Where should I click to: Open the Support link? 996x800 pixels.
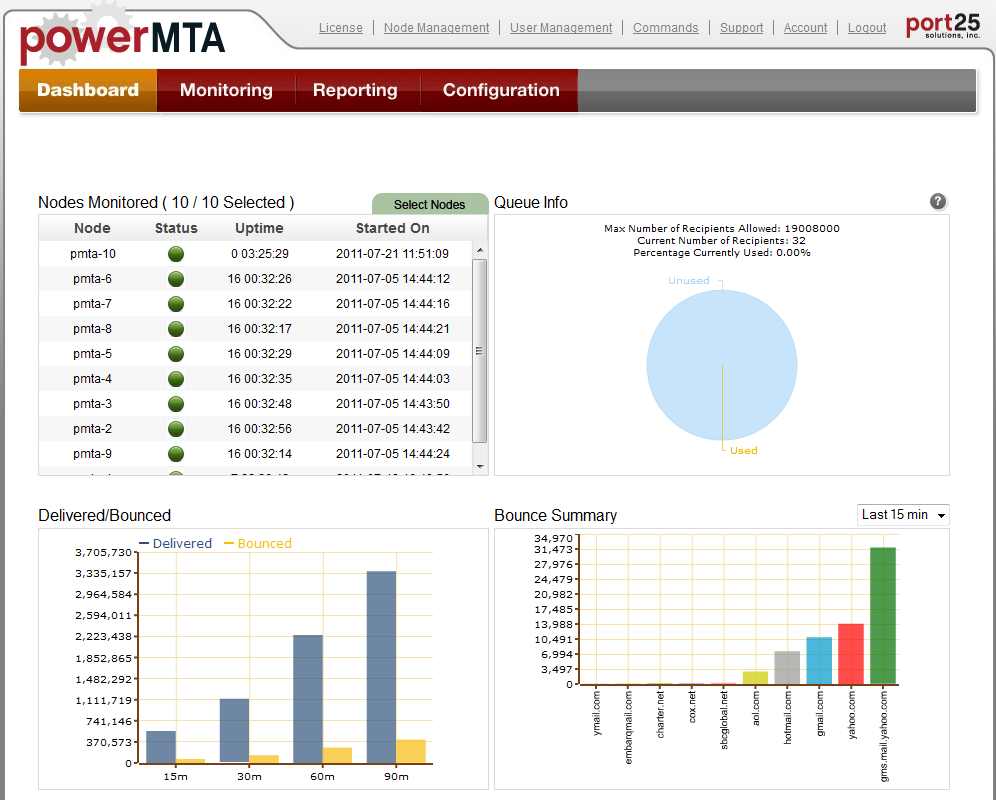[x=741, y=28]
